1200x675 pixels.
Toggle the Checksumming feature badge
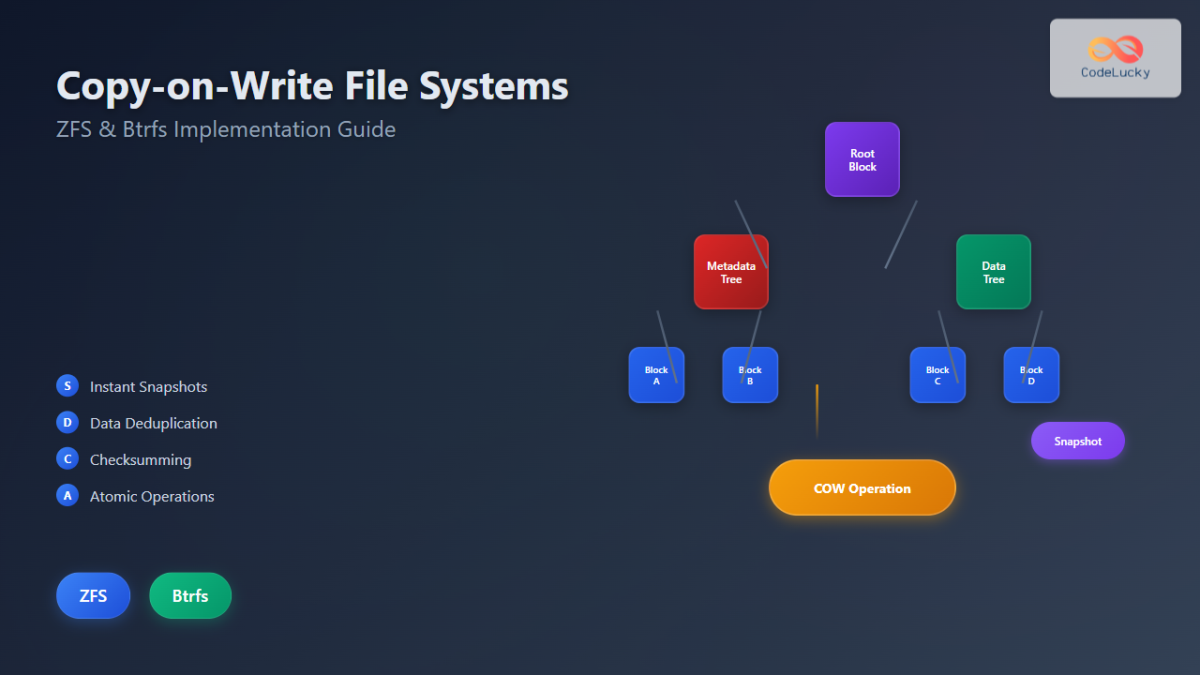[66, 458]
